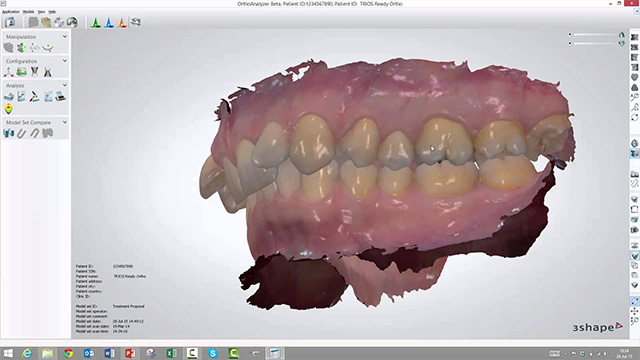This screenshot has height=360, width=640.
Task: Click the stacked layers icon in right toolbar
Action: (x=634, y=245)
